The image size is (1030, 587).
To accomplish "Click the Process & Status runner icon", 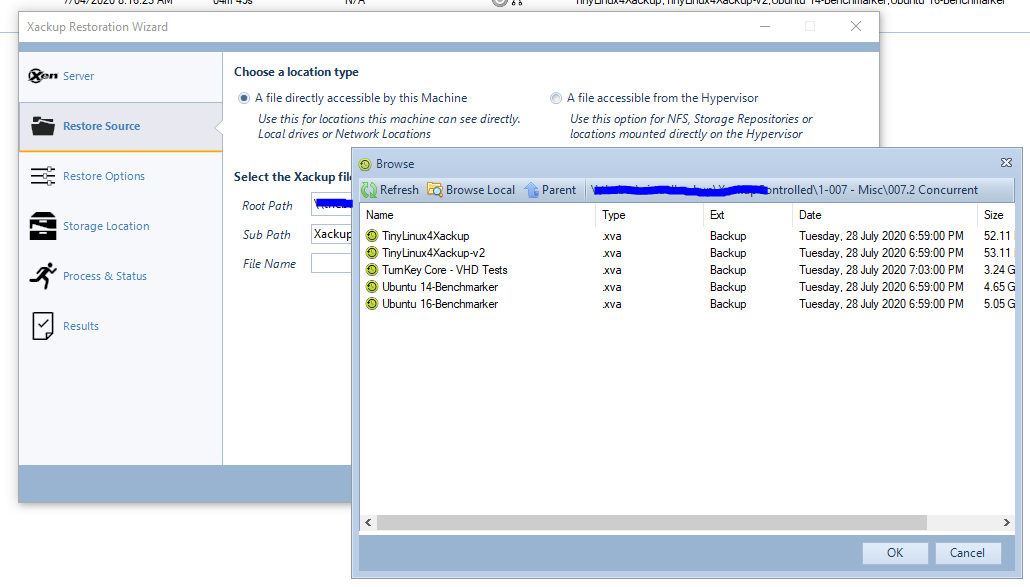I will (43, 276).
